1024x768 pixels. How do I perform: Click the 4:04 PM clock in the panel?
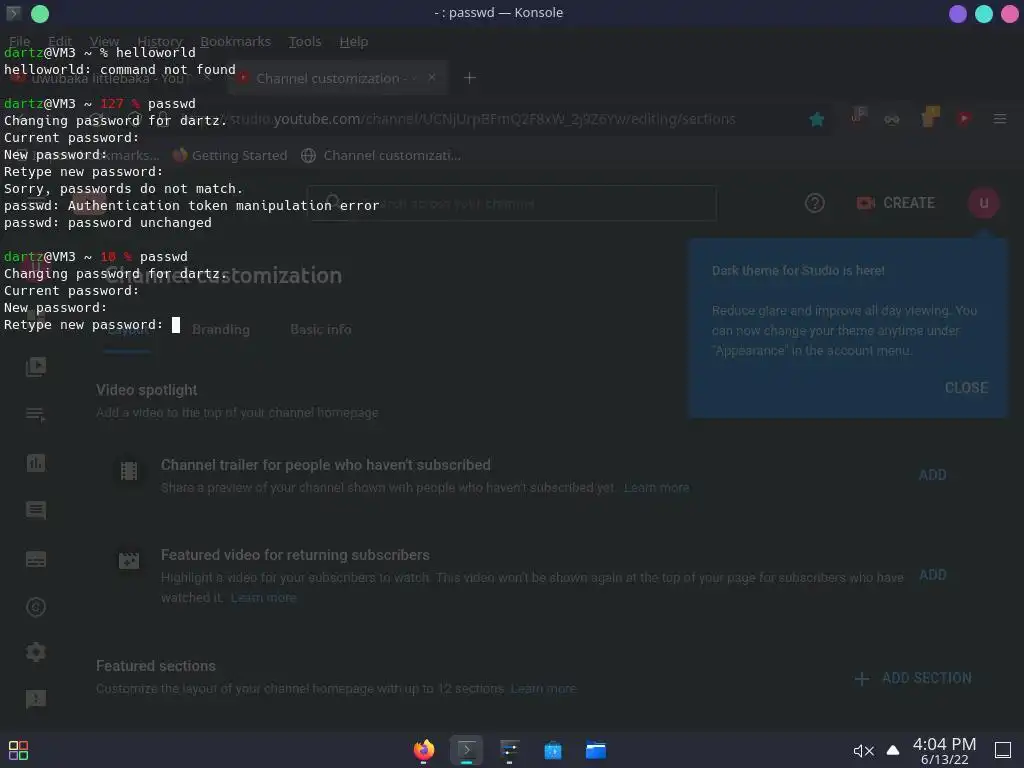click(x=944, y=744)
